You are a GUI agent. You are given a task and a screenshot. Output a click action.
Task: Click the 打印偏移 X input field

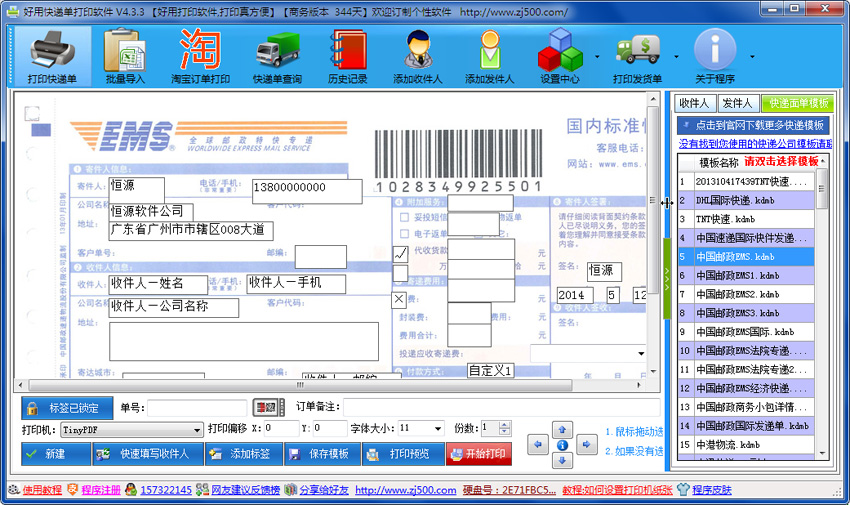(281, 428)
